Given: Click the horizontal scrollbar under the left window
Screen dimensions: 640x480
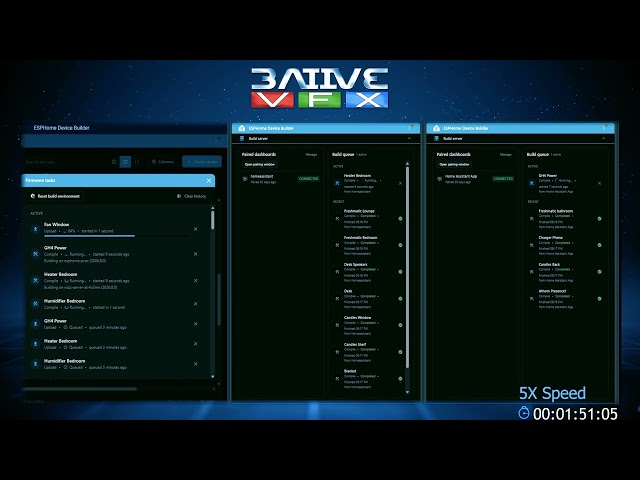Looking at the screenshot, I should (80, 389).
